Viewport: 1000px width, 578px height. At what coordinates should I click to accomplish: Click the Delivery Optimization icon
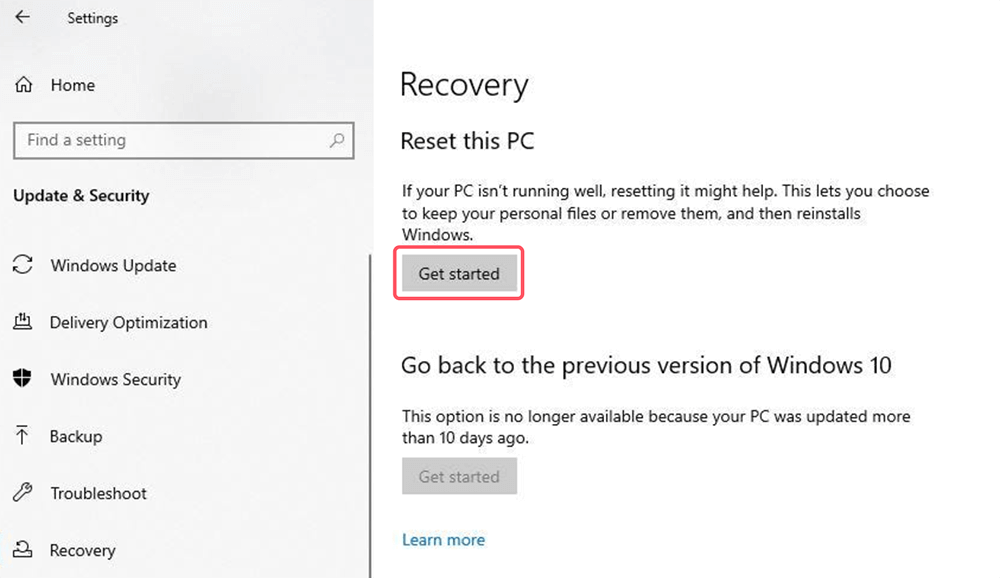pyautogui.click(x=22, y=322)
